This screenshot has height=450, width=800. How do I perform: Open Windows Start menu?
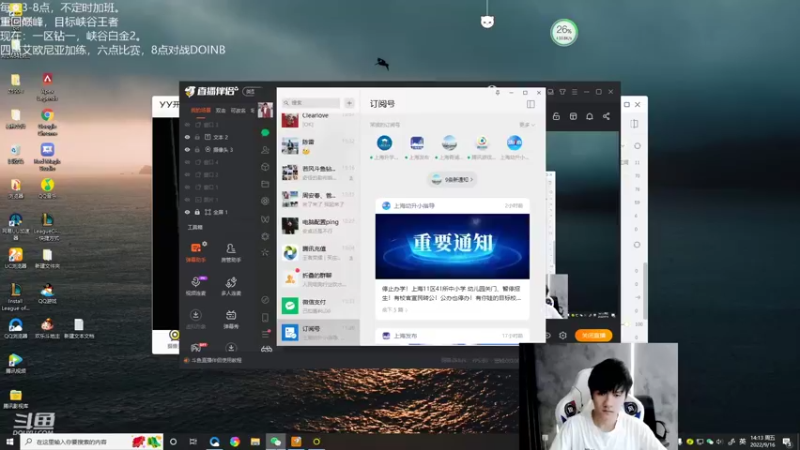click(9, 441)
